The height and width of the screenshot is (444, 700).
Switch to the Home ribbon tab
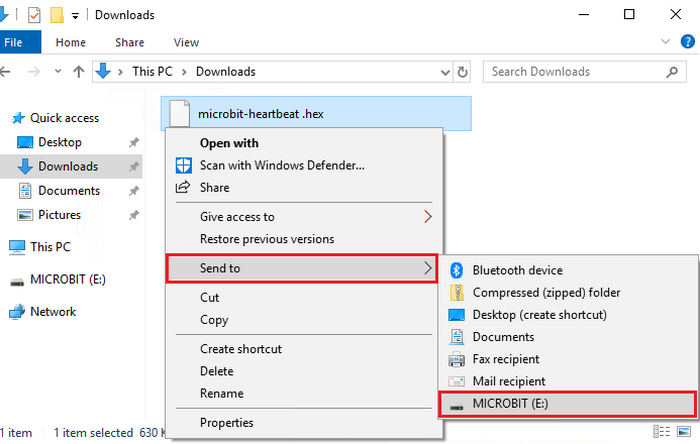(71, 42)
